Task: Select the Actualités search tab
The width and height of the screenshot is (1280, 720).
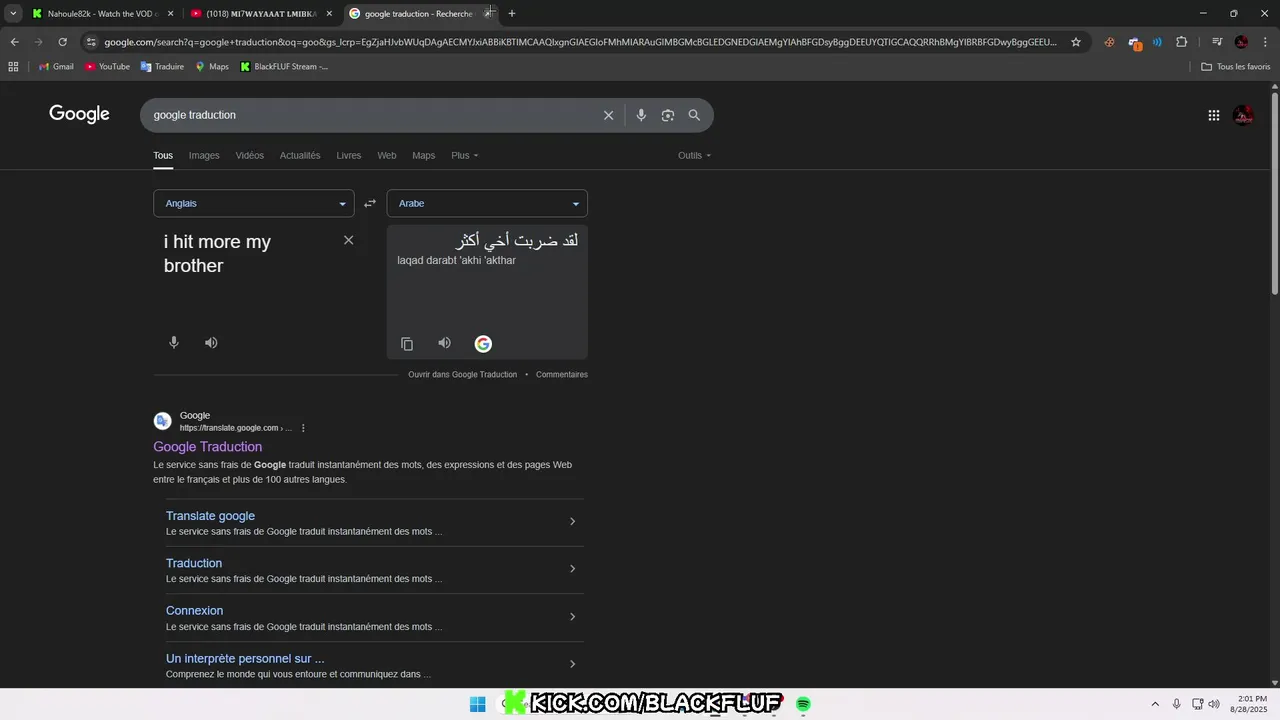Action: click(300, 155)
